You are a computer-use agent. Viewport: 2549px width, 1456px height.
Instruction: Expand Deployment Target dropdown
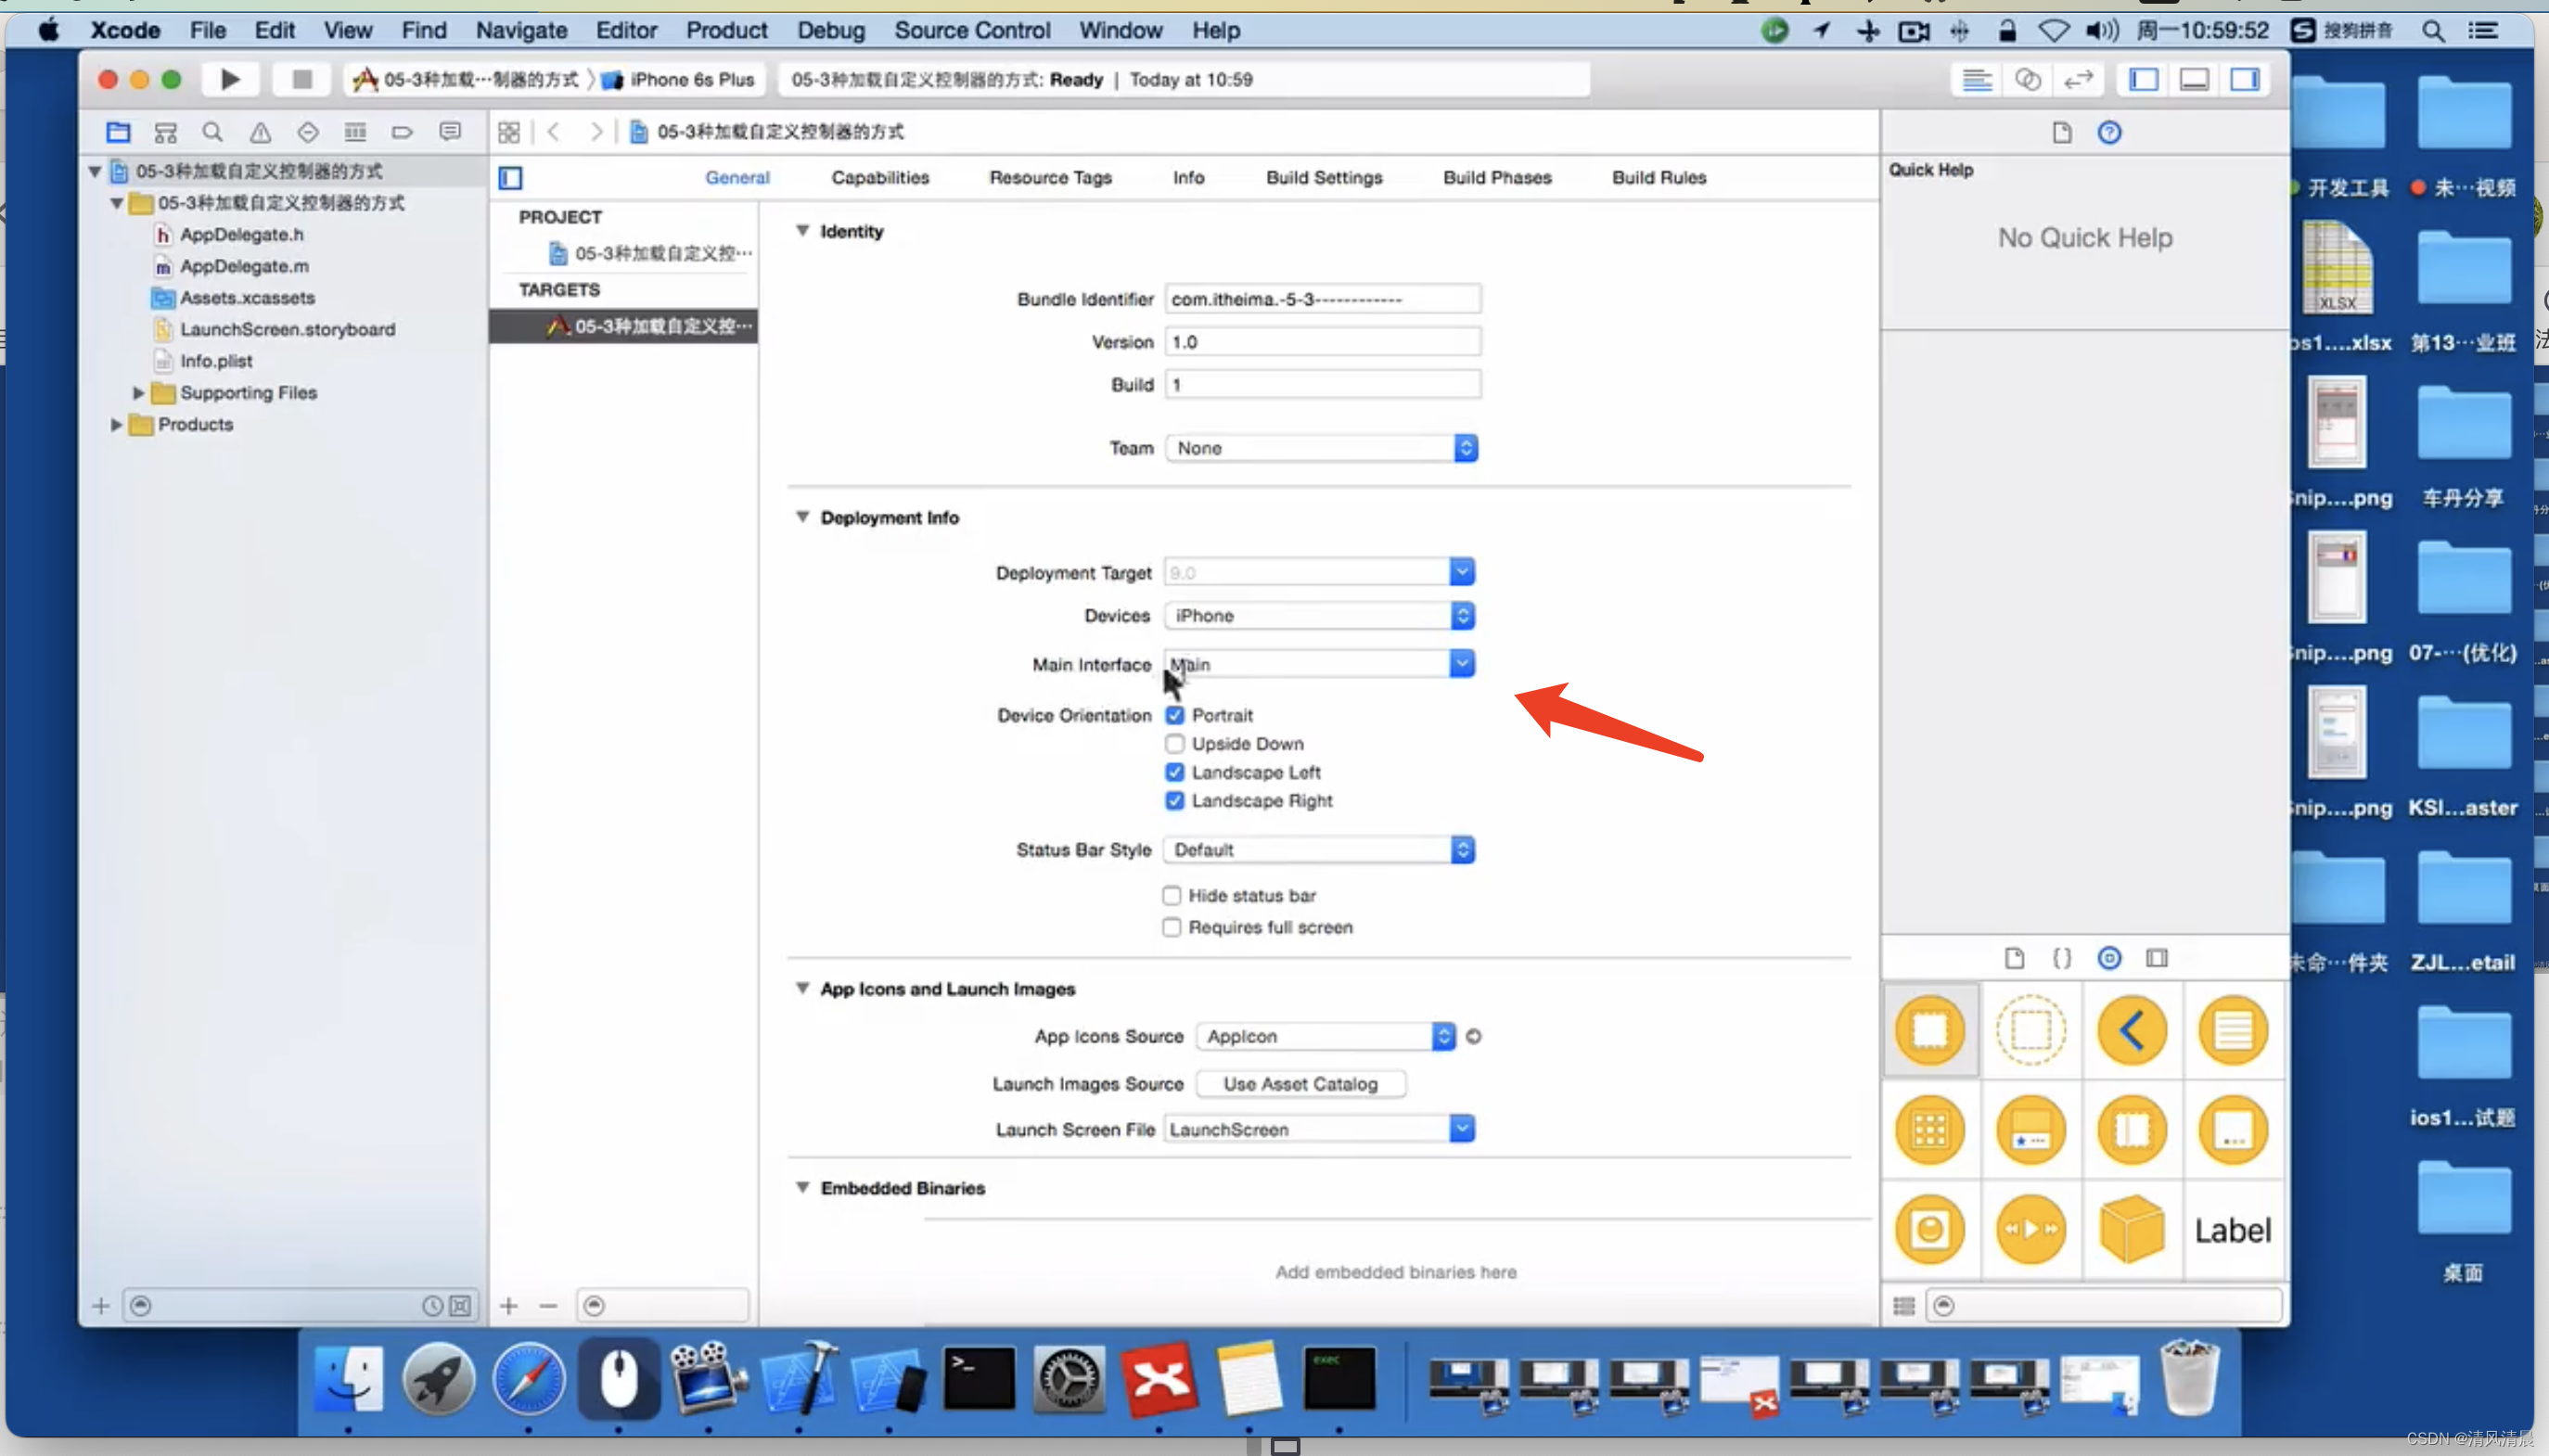[x=1462, y=572]
